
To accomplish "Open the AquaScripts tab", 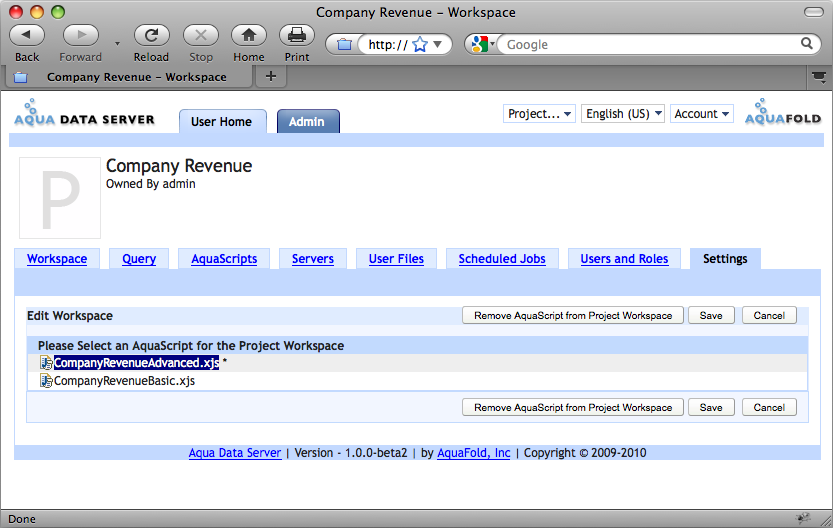I will pyautogui.click(x=224, y=259).
